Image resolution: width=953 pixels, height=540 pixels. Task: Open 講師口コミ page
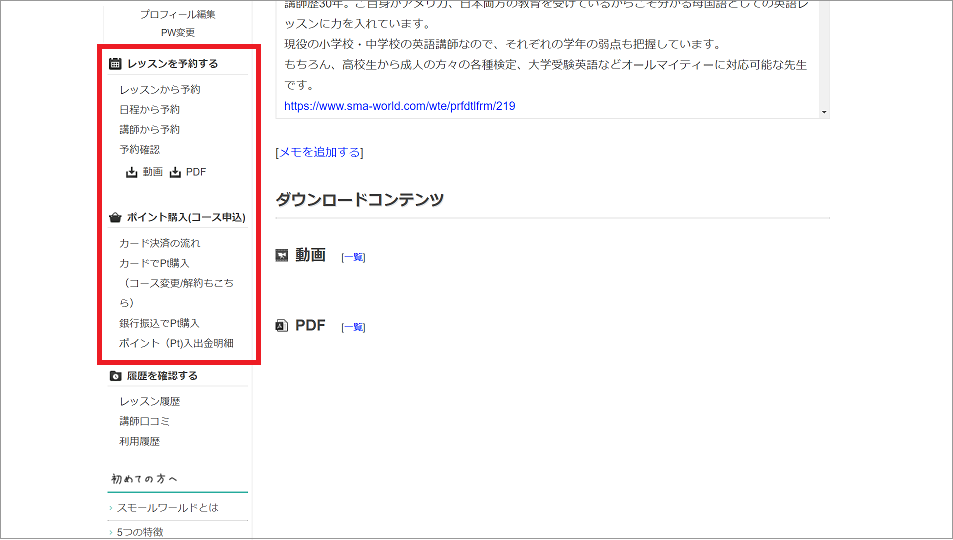tap(144, 421)
